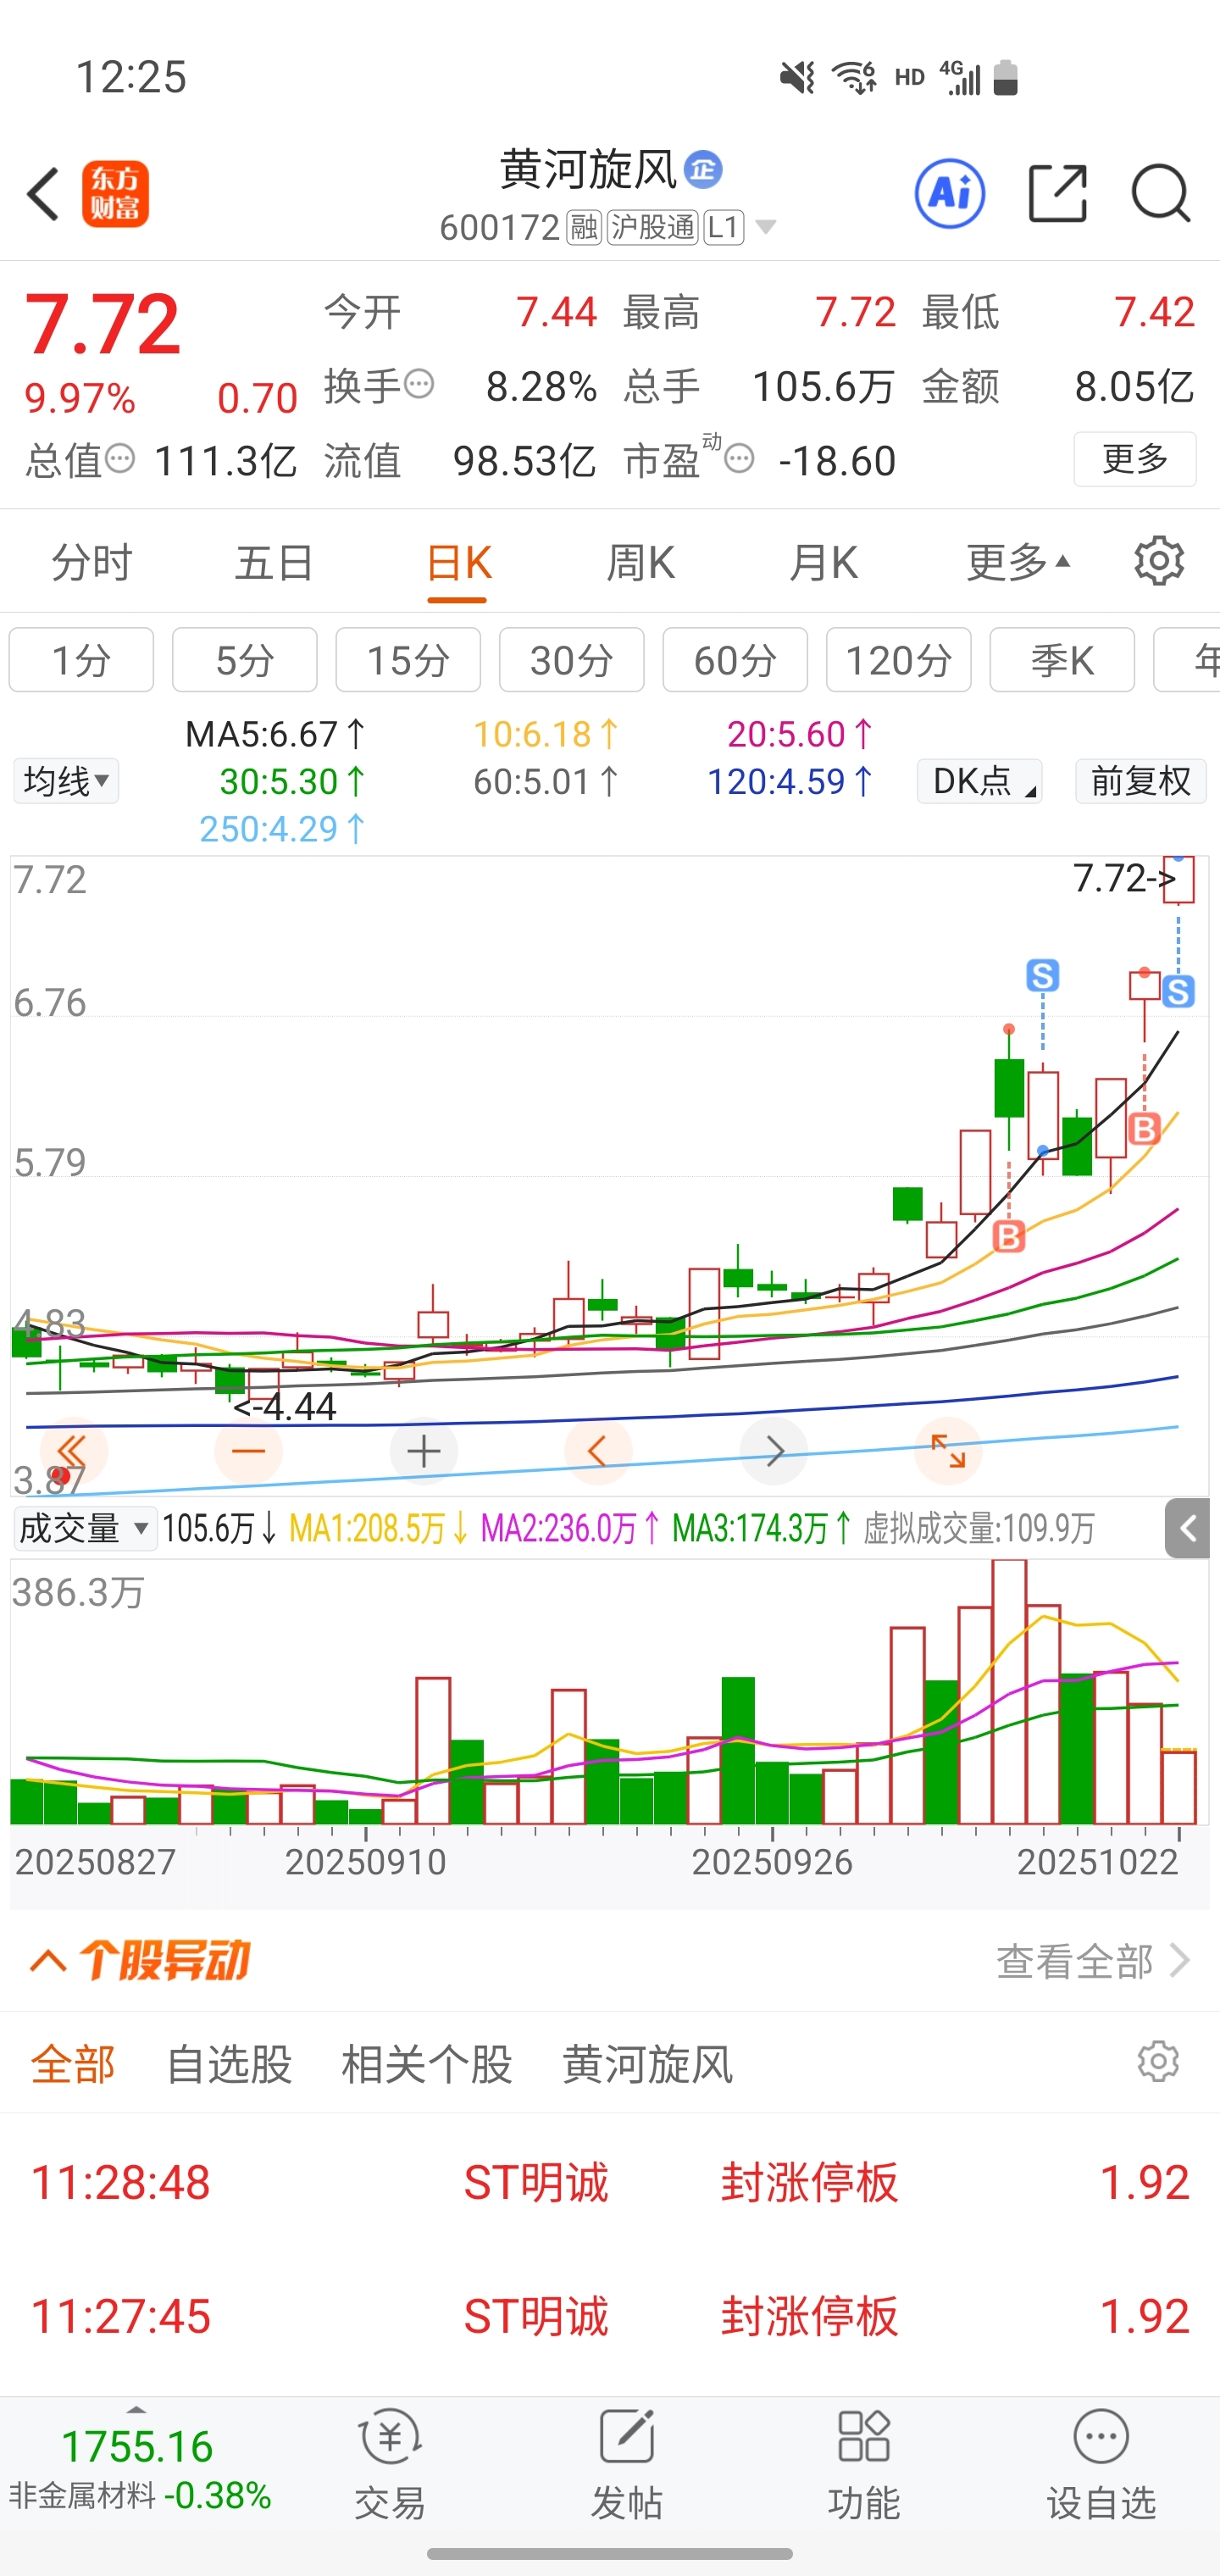Select 相关个股 filter tab
The image size is (1220, 2576).
coord(427,2064)
